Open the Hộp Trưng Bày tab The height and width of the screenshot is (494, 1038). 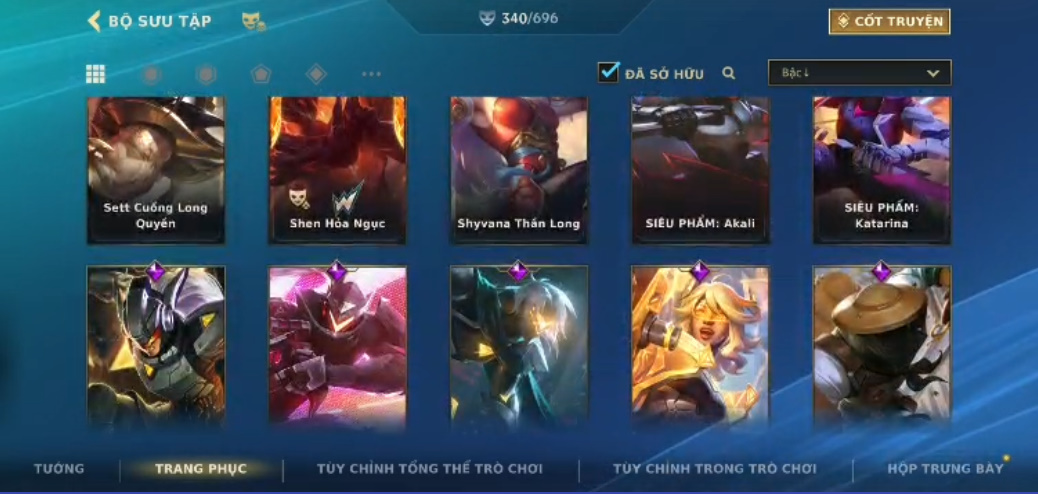945,469
